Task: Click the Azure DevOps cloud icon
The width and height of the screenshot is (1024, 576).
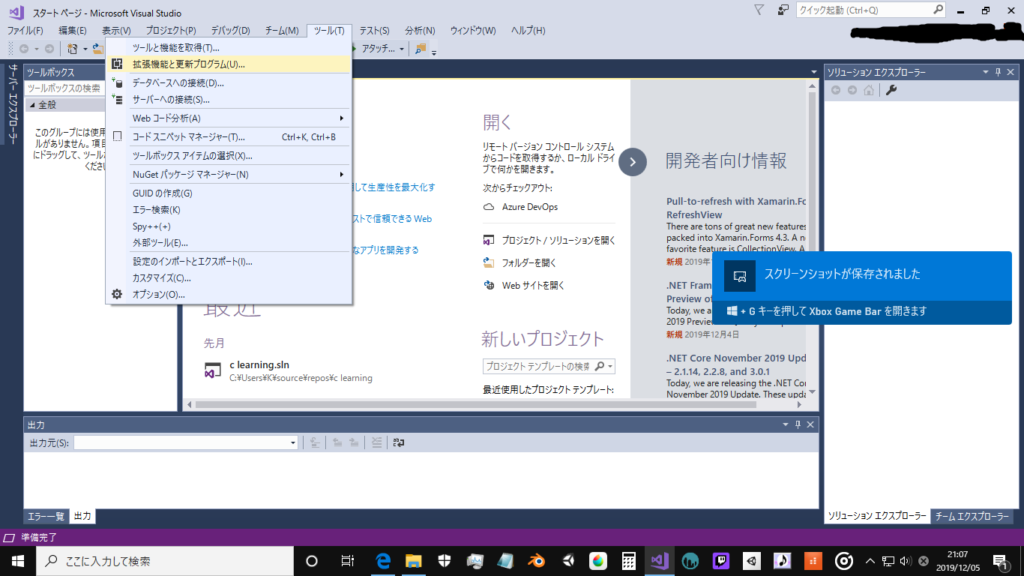Action: pyautogui.click(x=488, y=207)
